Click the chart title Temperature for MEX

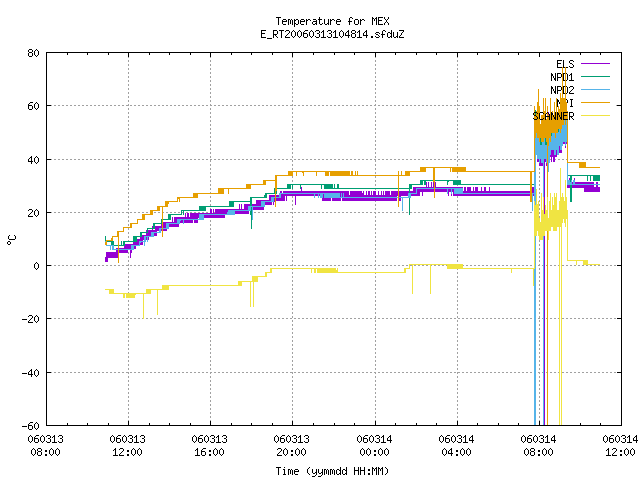[x=332, y=21]
